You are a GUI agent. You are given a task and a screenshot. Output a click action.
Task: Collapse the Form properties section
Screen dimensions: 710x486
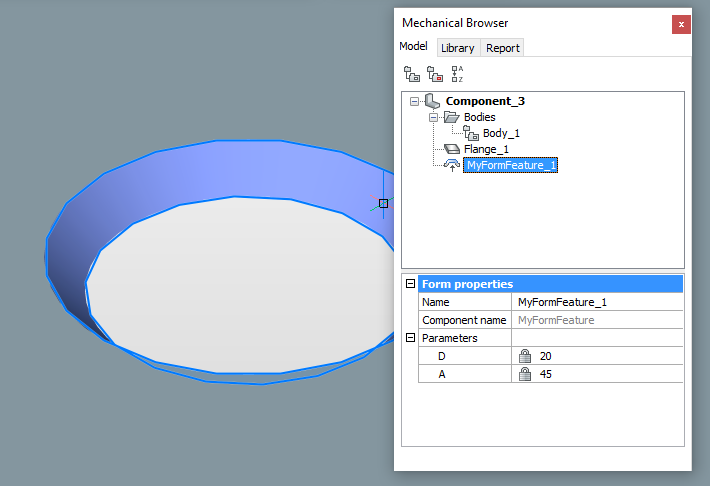(x=410, y=284)
